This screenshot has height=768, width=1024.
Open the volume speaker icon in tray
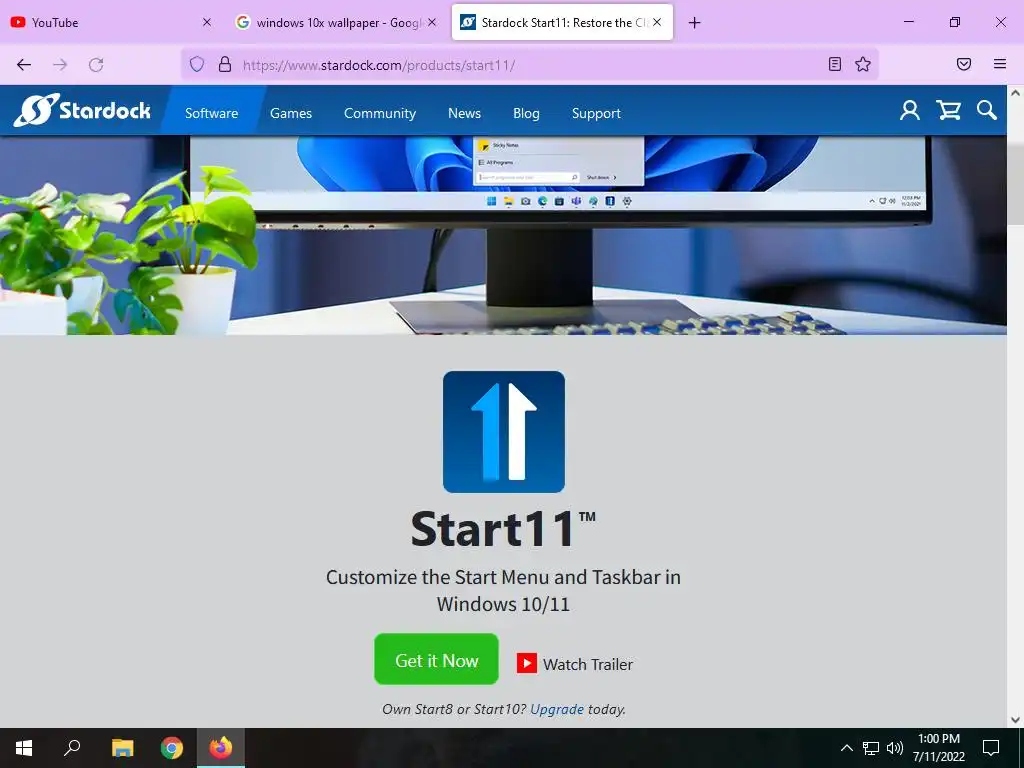pos(895,748)
